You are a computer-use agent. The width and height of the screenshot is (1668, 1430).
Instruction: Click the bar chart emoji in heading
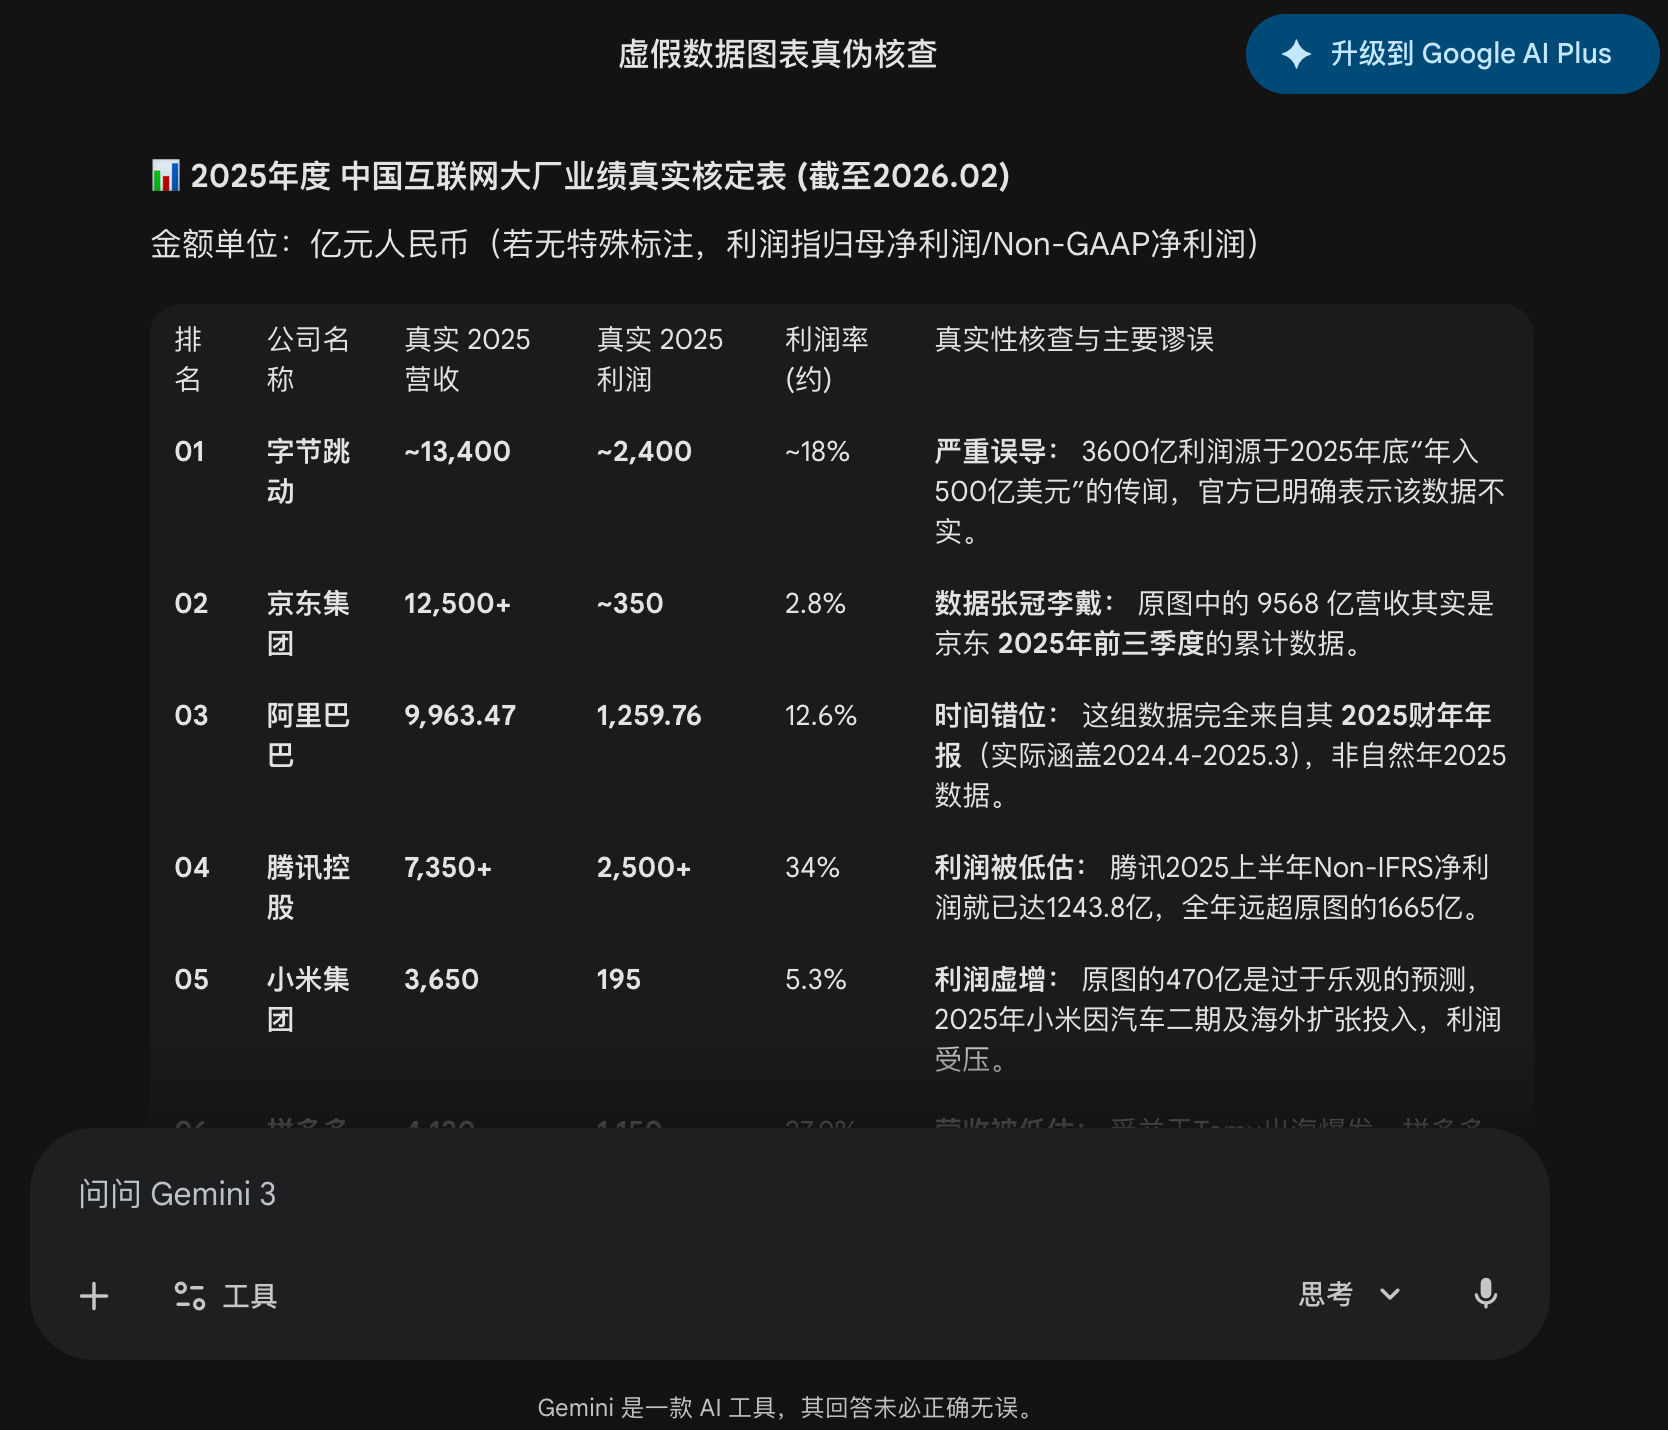coord(165,176)
